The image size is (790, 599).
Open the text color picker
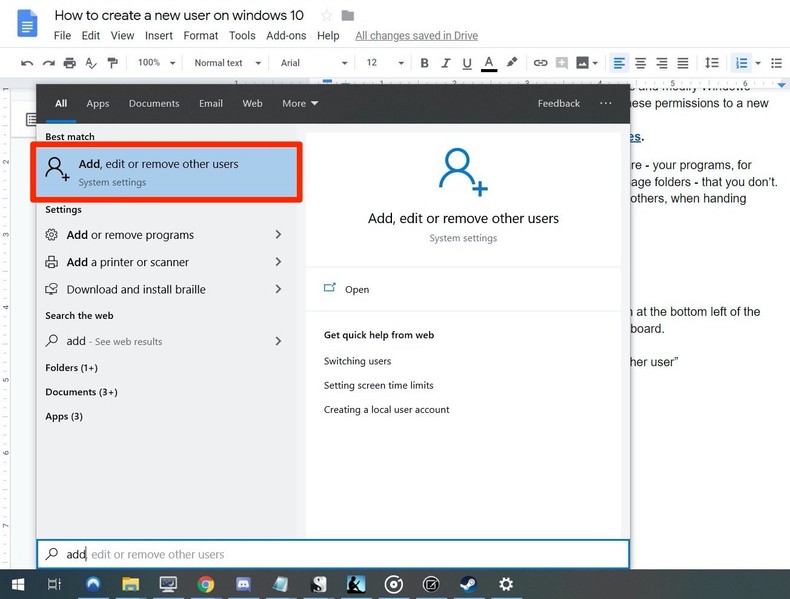(x=488, y=63)
